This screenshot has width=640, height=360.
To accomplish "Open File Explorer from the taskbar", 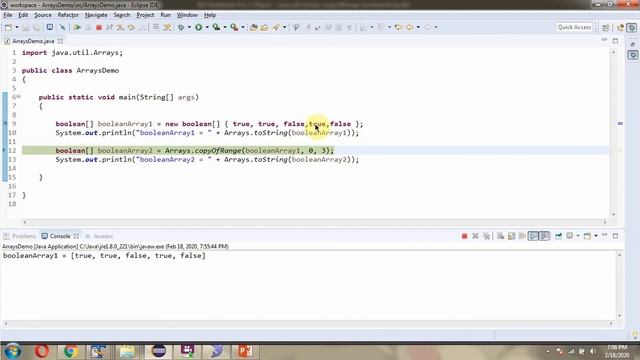I will click(x=127, y=351).
